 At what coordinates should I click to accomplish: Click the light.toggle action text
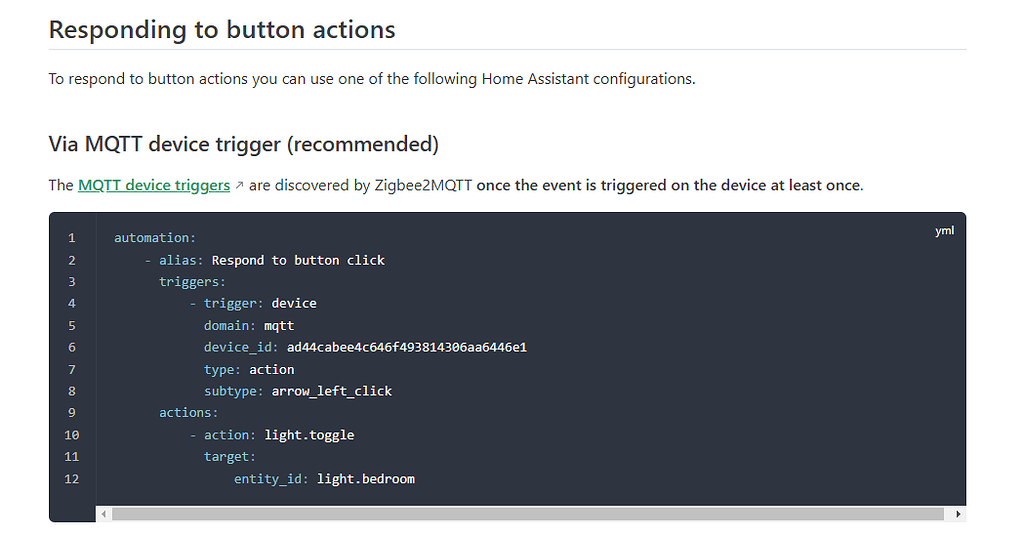point(310,435)
